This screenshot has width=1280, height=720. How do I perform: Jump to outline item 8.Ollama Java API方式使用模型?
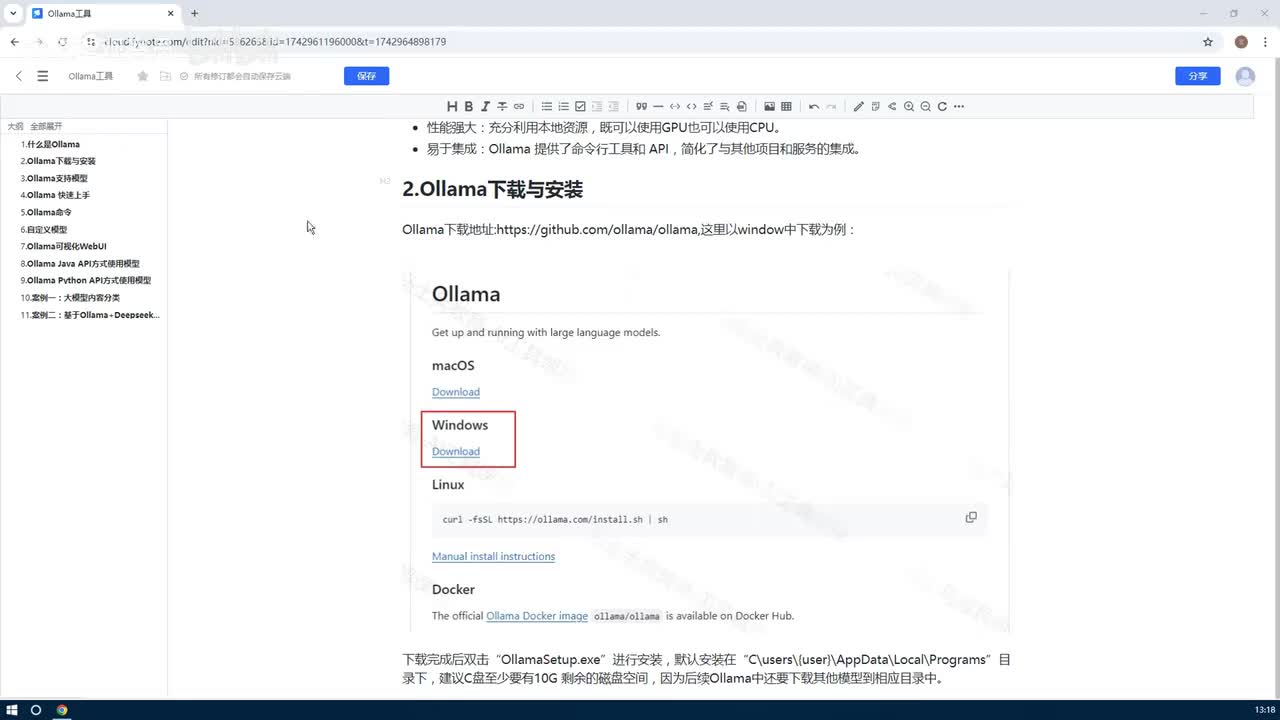(x=80, y=263)
